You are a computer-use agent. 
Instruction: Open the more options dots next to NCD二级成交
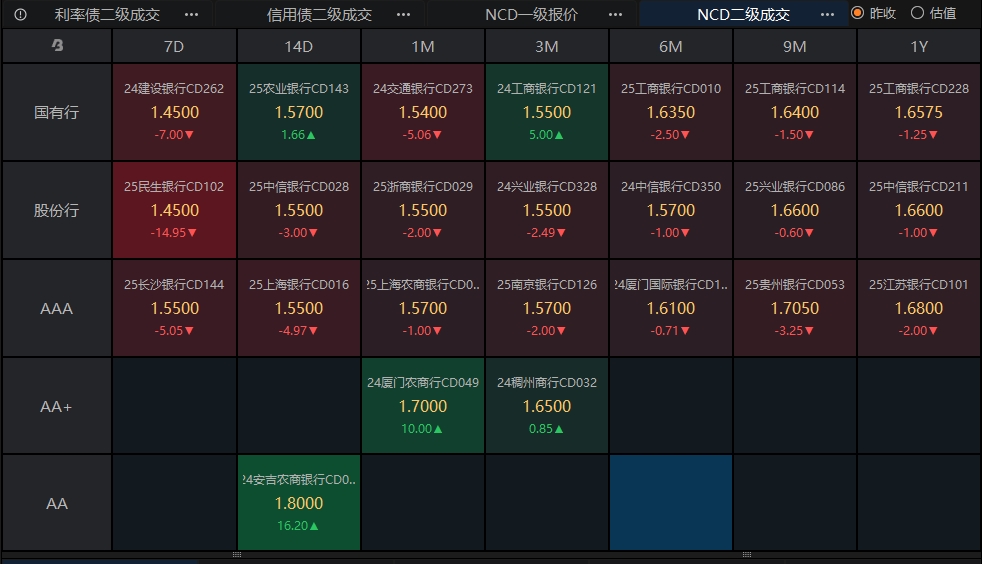pos(827,14)
